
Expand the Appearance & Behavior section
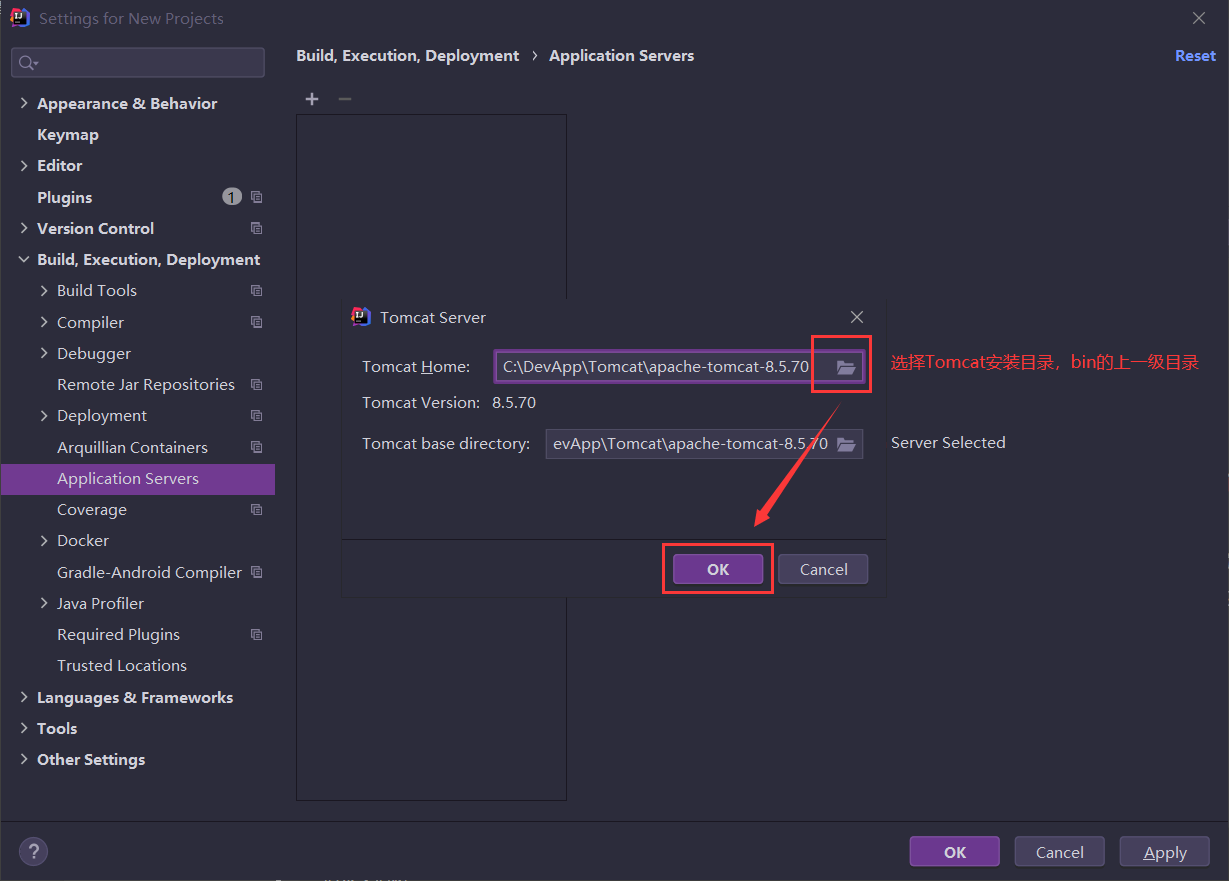tap(24, 104)
